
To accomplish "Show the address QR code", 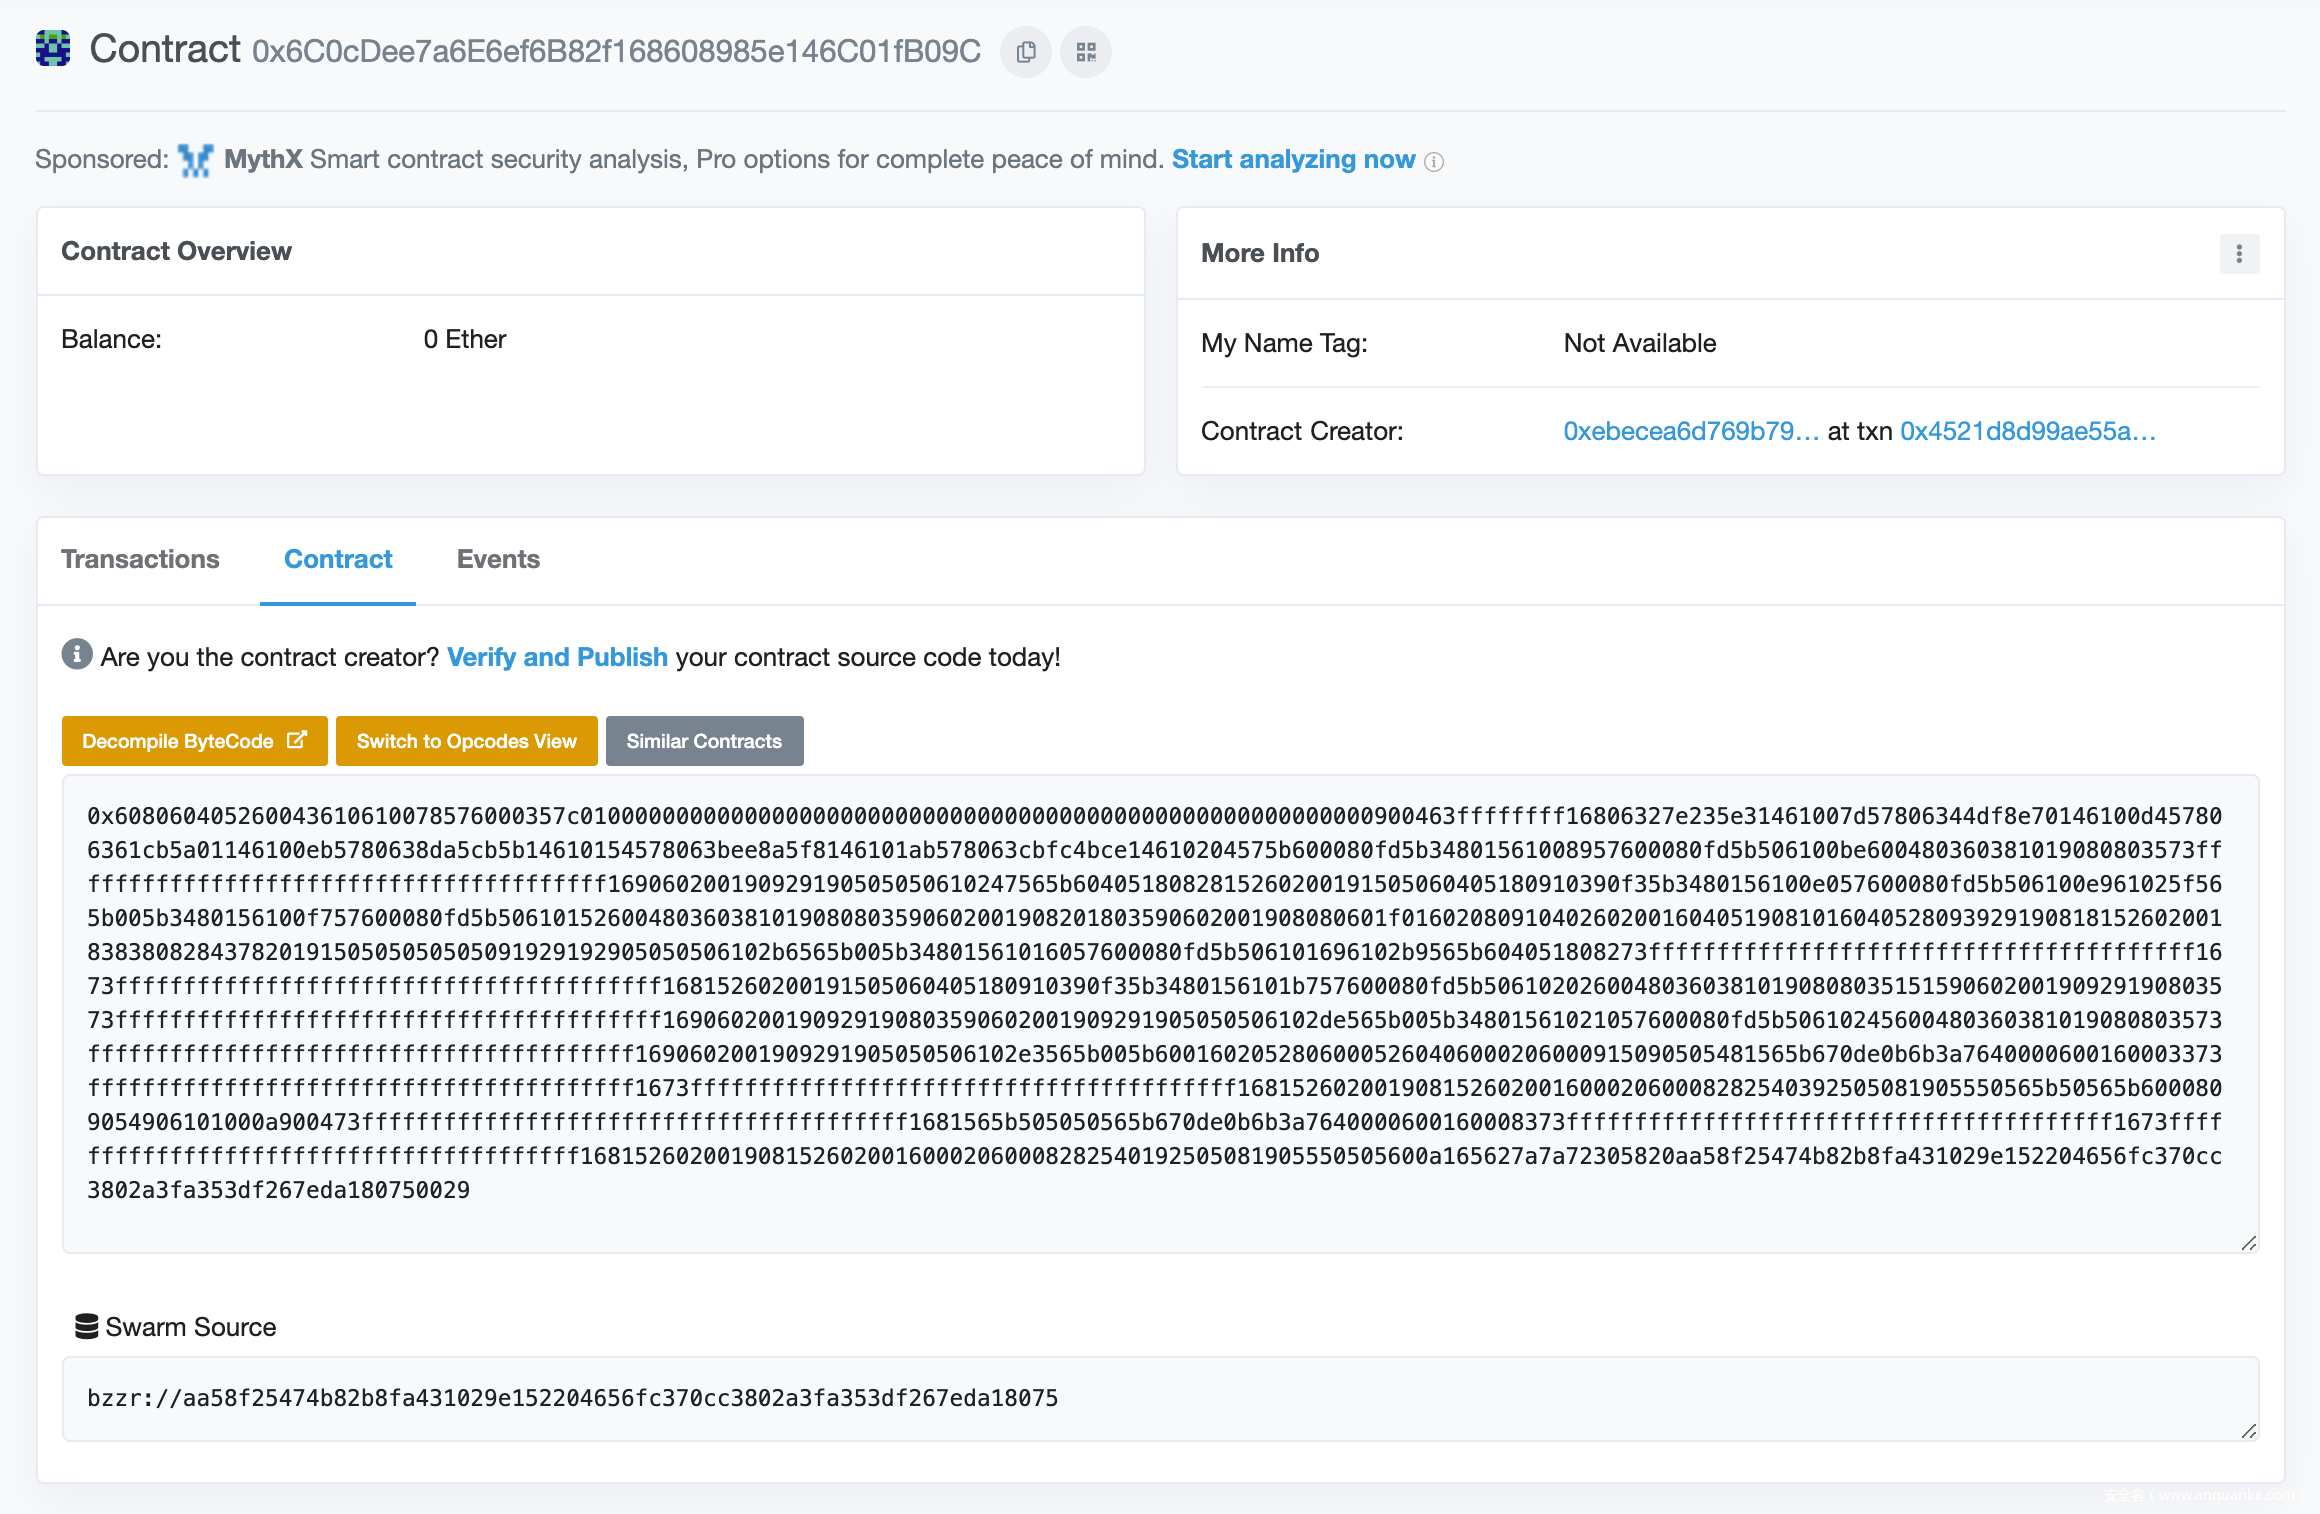I will pos(1086,52).
